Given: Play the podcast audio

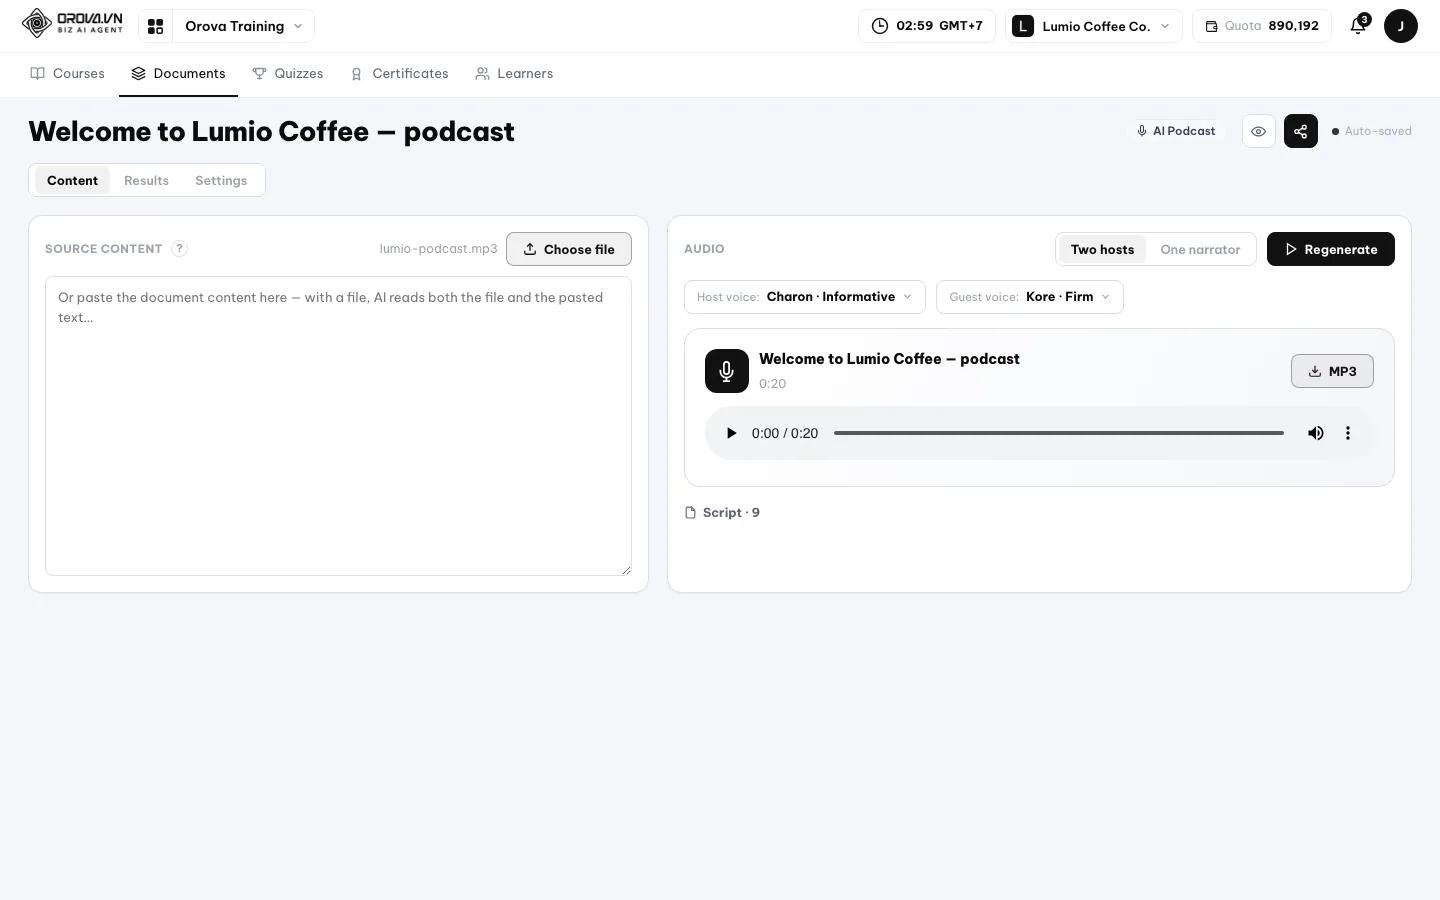Looking at the screenshot, I should click(x=731, y=433).
